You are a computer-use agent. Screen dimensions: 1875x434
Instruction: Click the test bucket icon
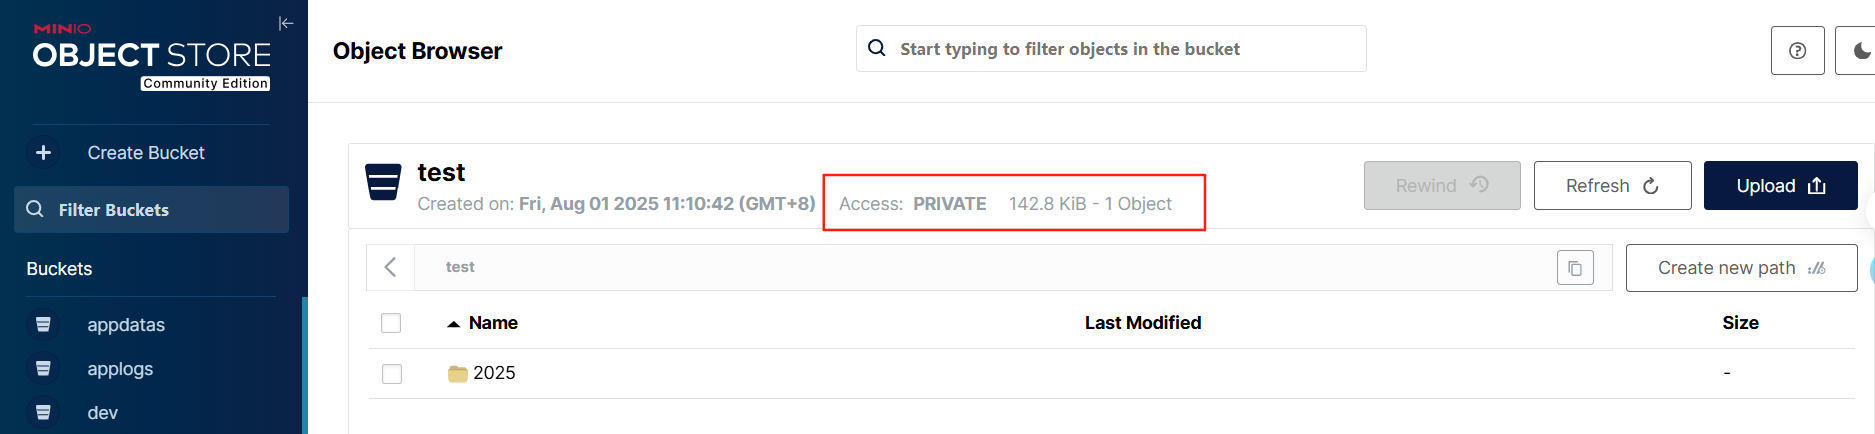click(x=384, y=182)
